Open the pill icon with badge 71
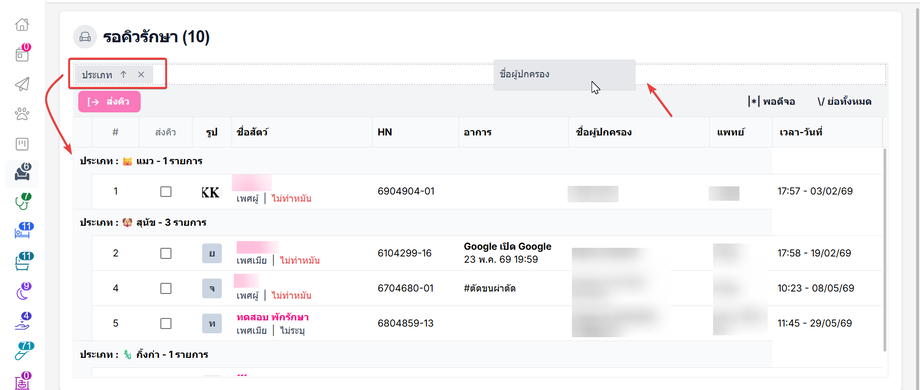This screenshot has width=920, height=390. (22, 351)
